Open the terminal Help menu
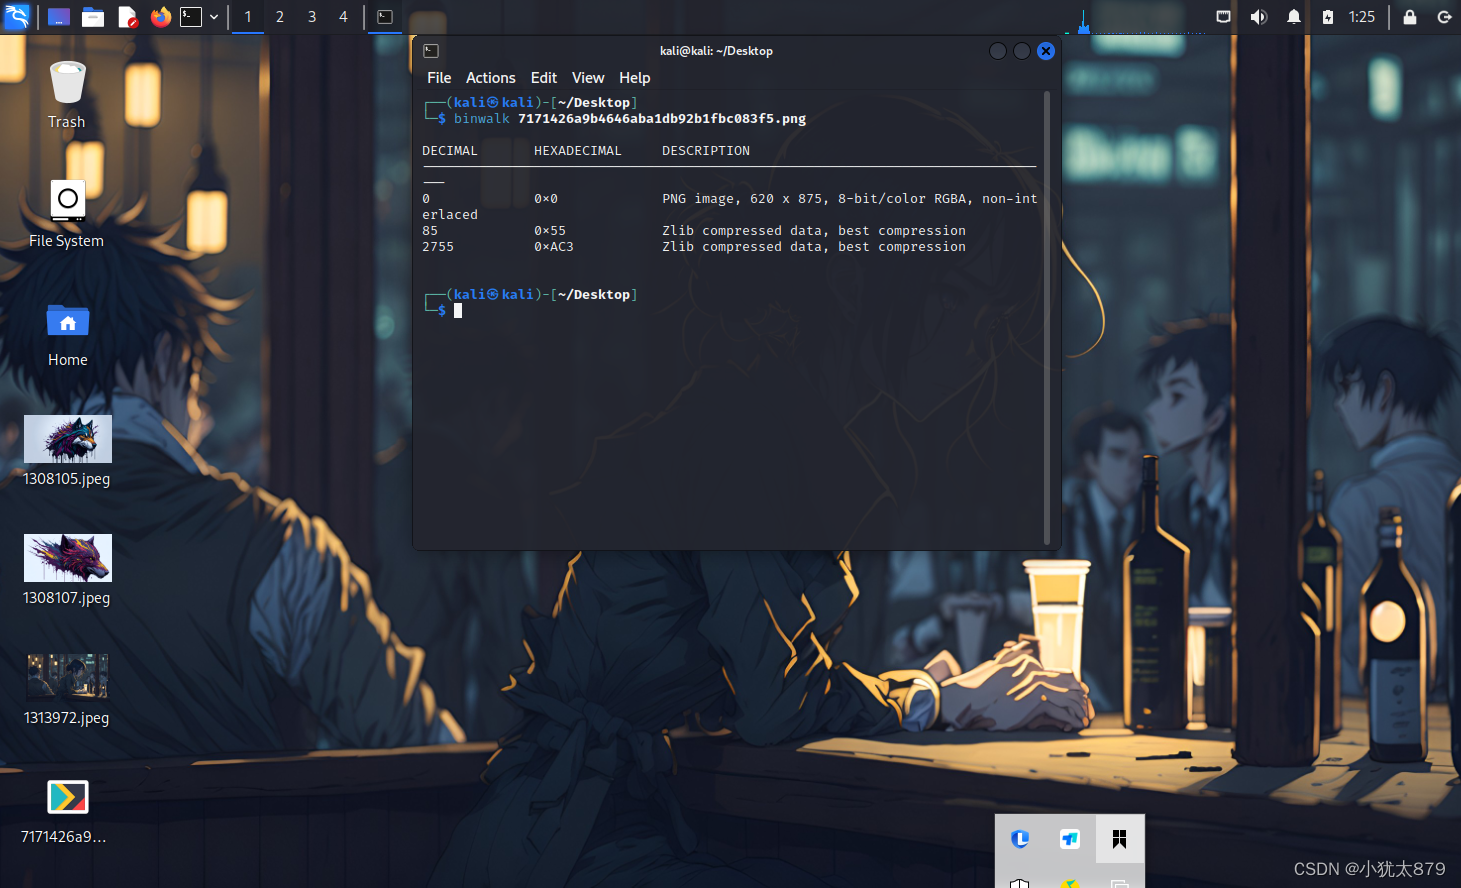The width and height of the screenshot is (1461, 888). tap(635, 78)
